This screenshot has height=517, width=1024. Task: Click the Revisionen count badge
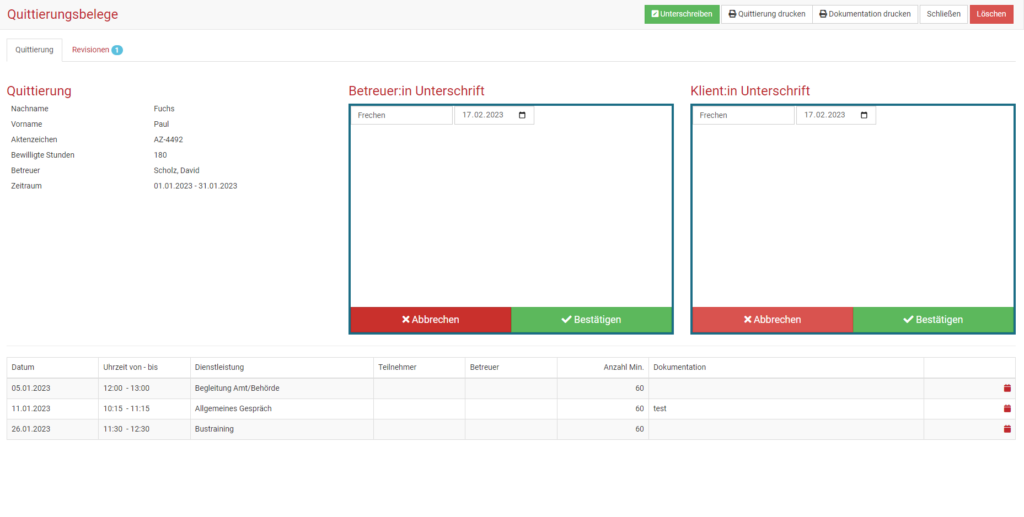[x=117, y=49]
